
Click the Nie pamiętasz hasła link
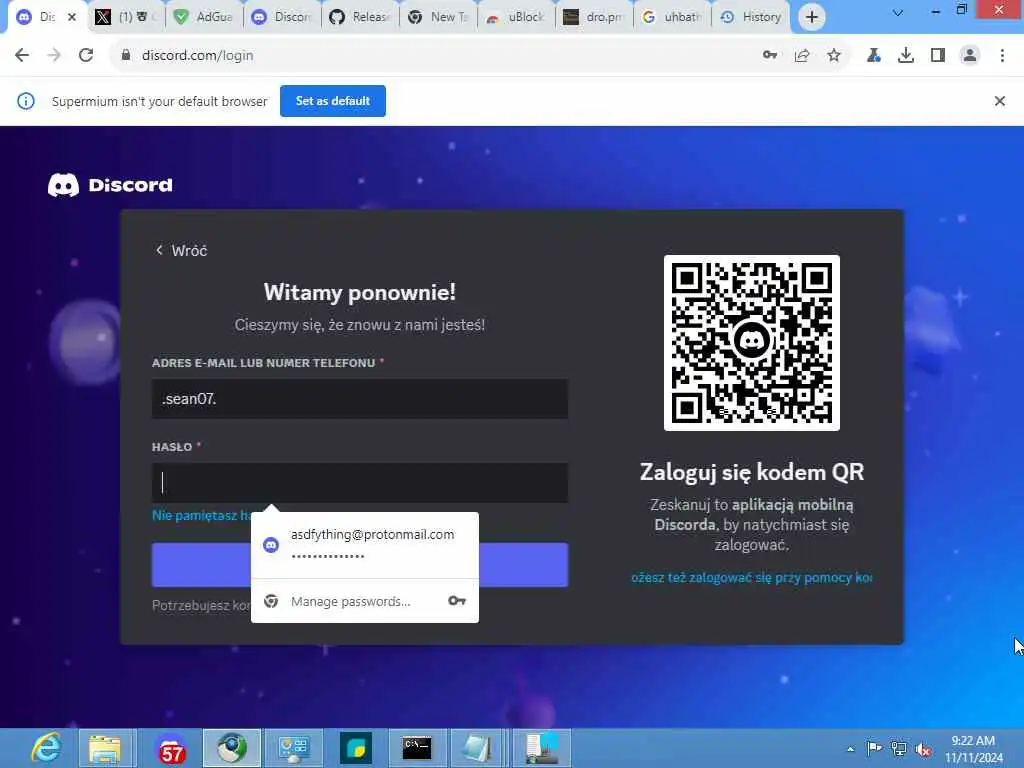click(x=201, y=515)
